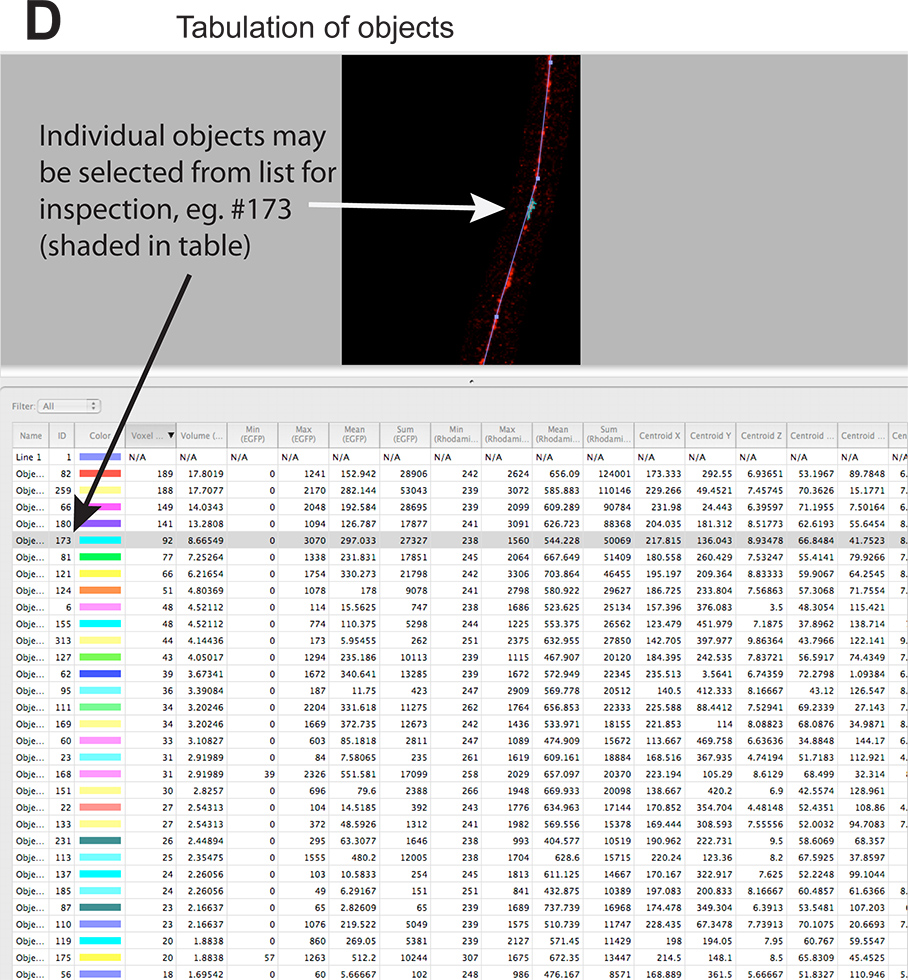
Task: Click Centroid Y value 209.364
Action: tap(714, 574)
